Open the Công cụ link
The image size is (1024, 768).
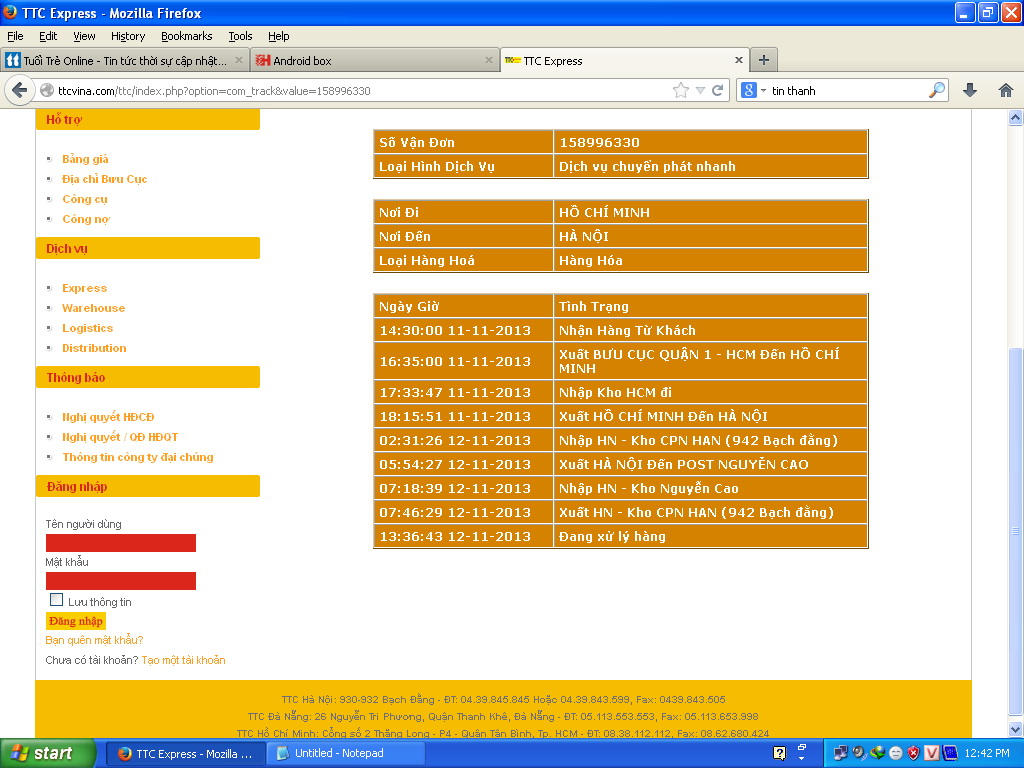click(85, 199)
